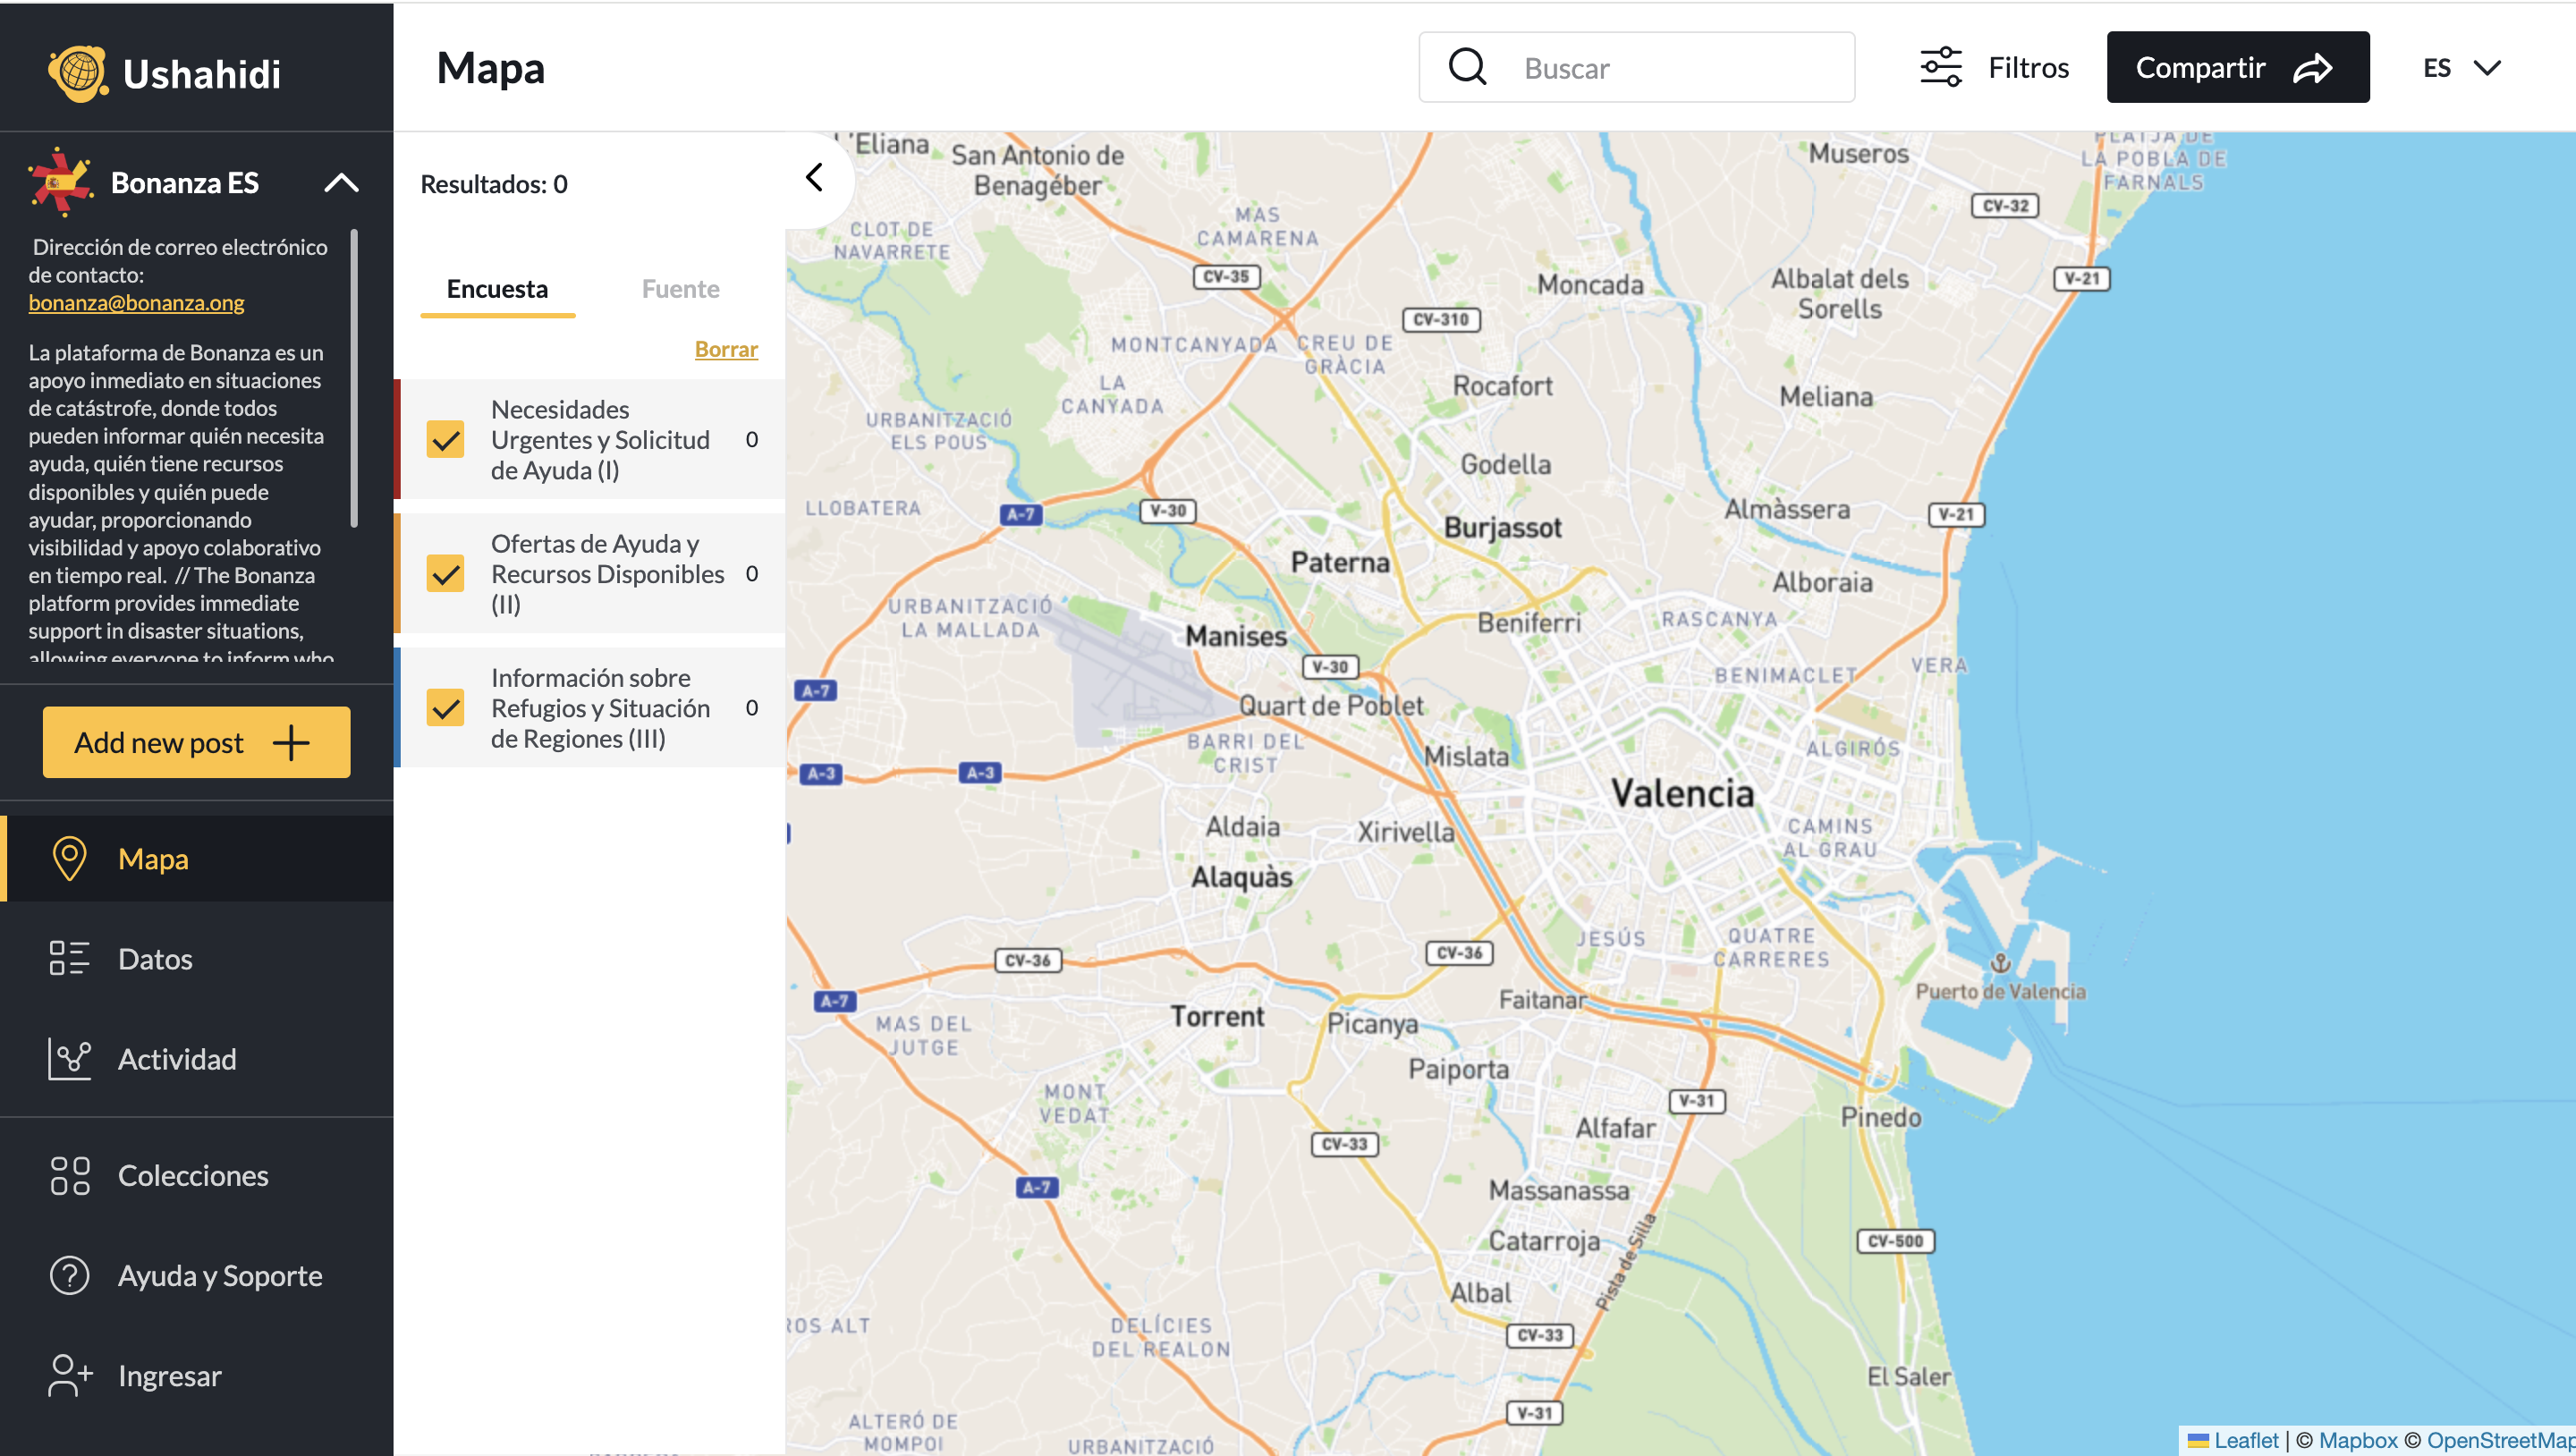Open the ES language dropdown
Viewport: 2576px width, 1456px height.
(x=2461, y=67)
